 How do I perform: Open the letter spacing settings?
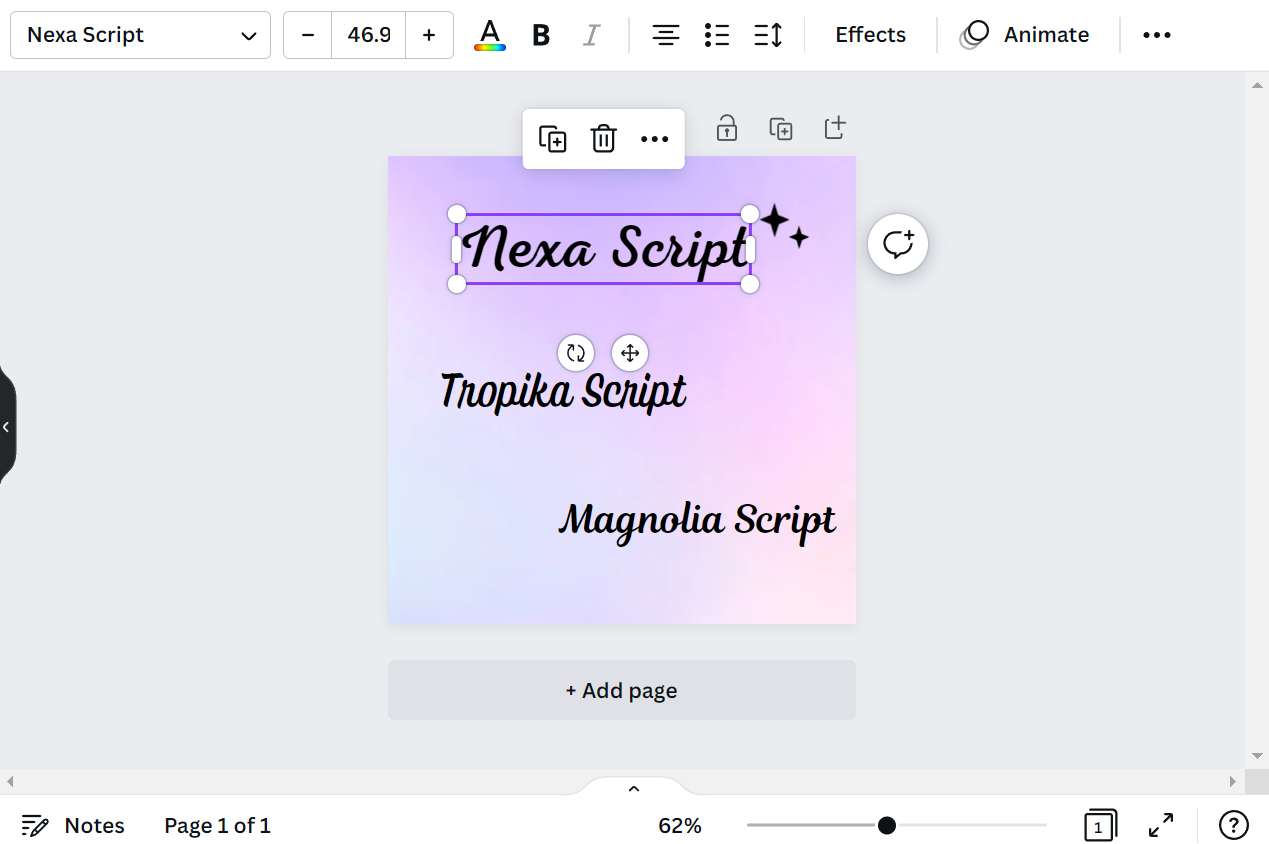[767, 34]
